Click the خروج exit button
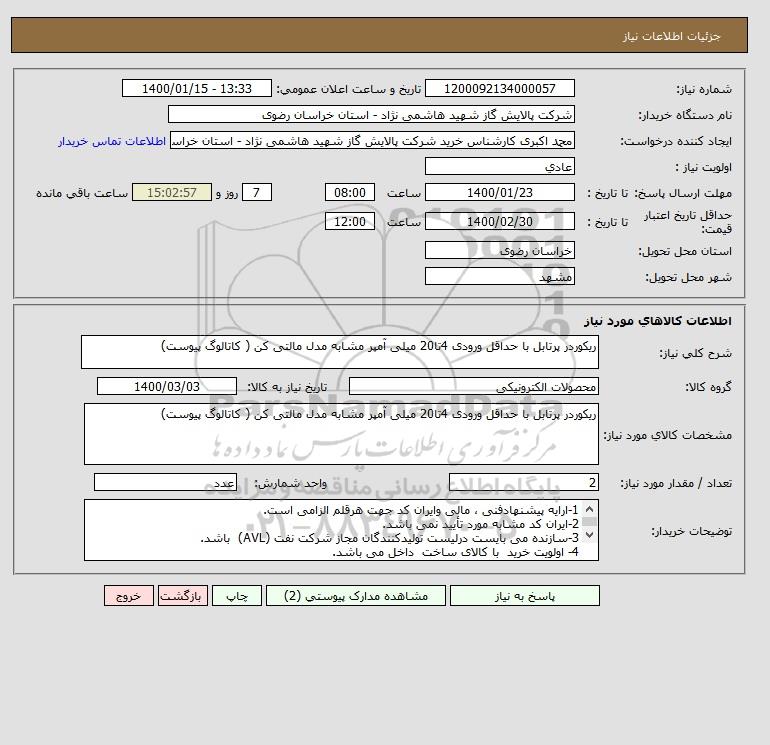The image size is (770, 745). 129,595
